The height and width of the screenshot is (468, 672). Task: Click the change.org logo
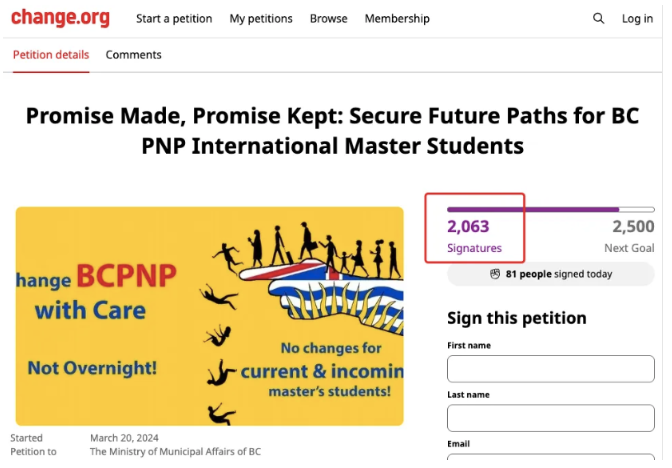[60, 18]
